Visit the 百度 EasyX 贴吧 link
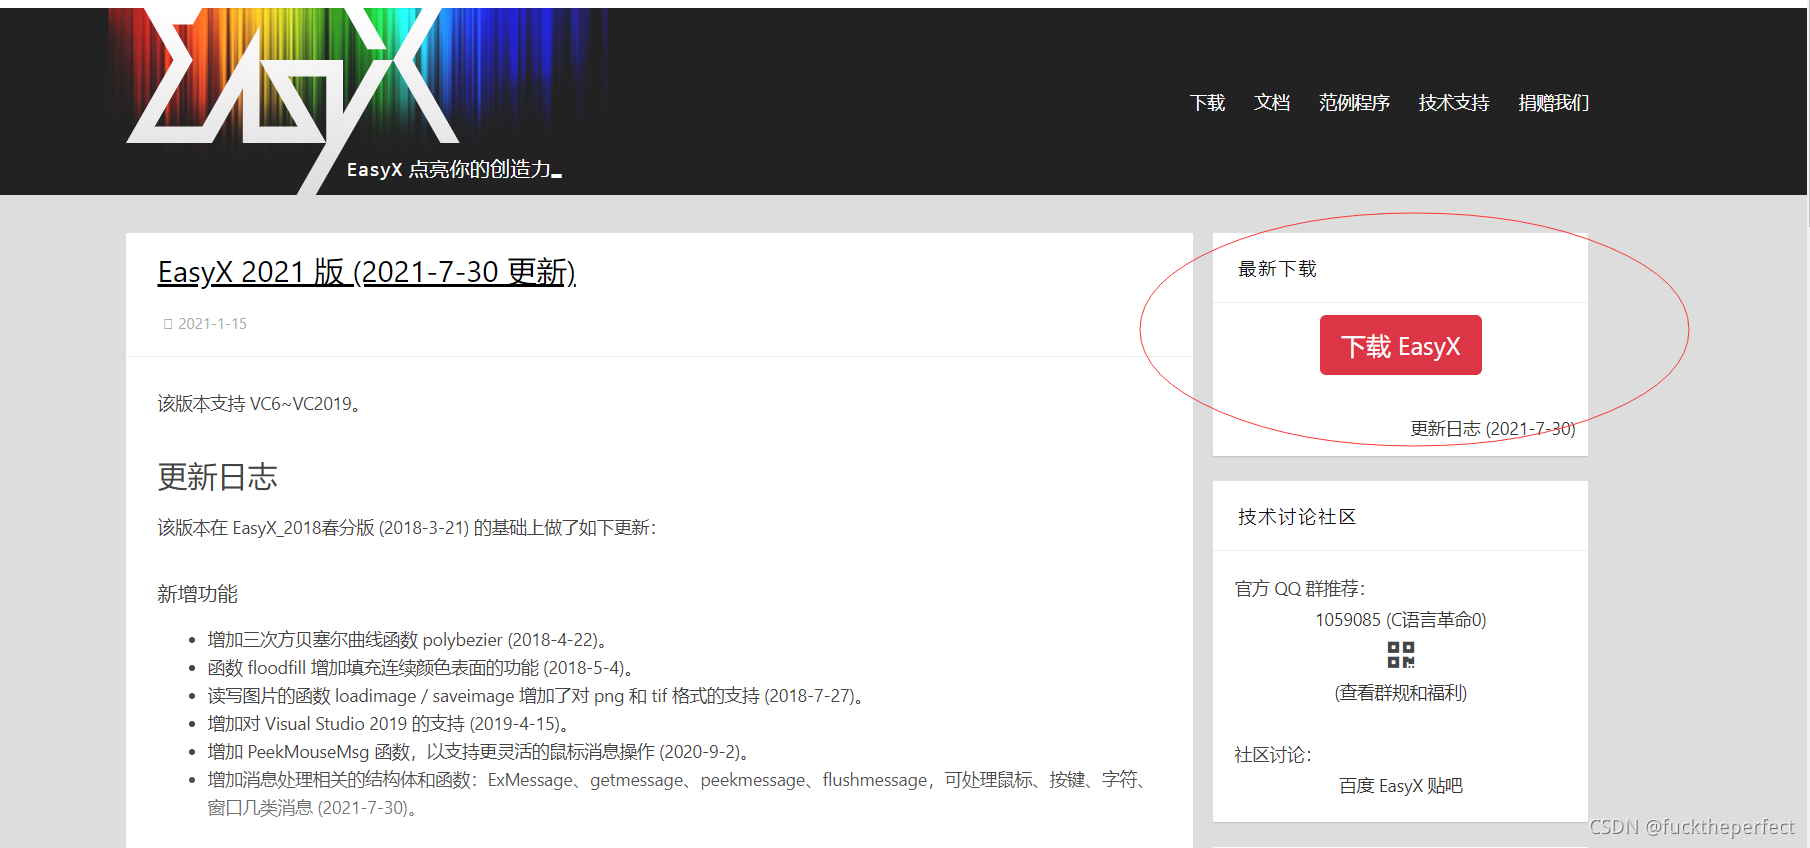The height and width of the screenshot is (848, 1810). tap(1400, 786)
